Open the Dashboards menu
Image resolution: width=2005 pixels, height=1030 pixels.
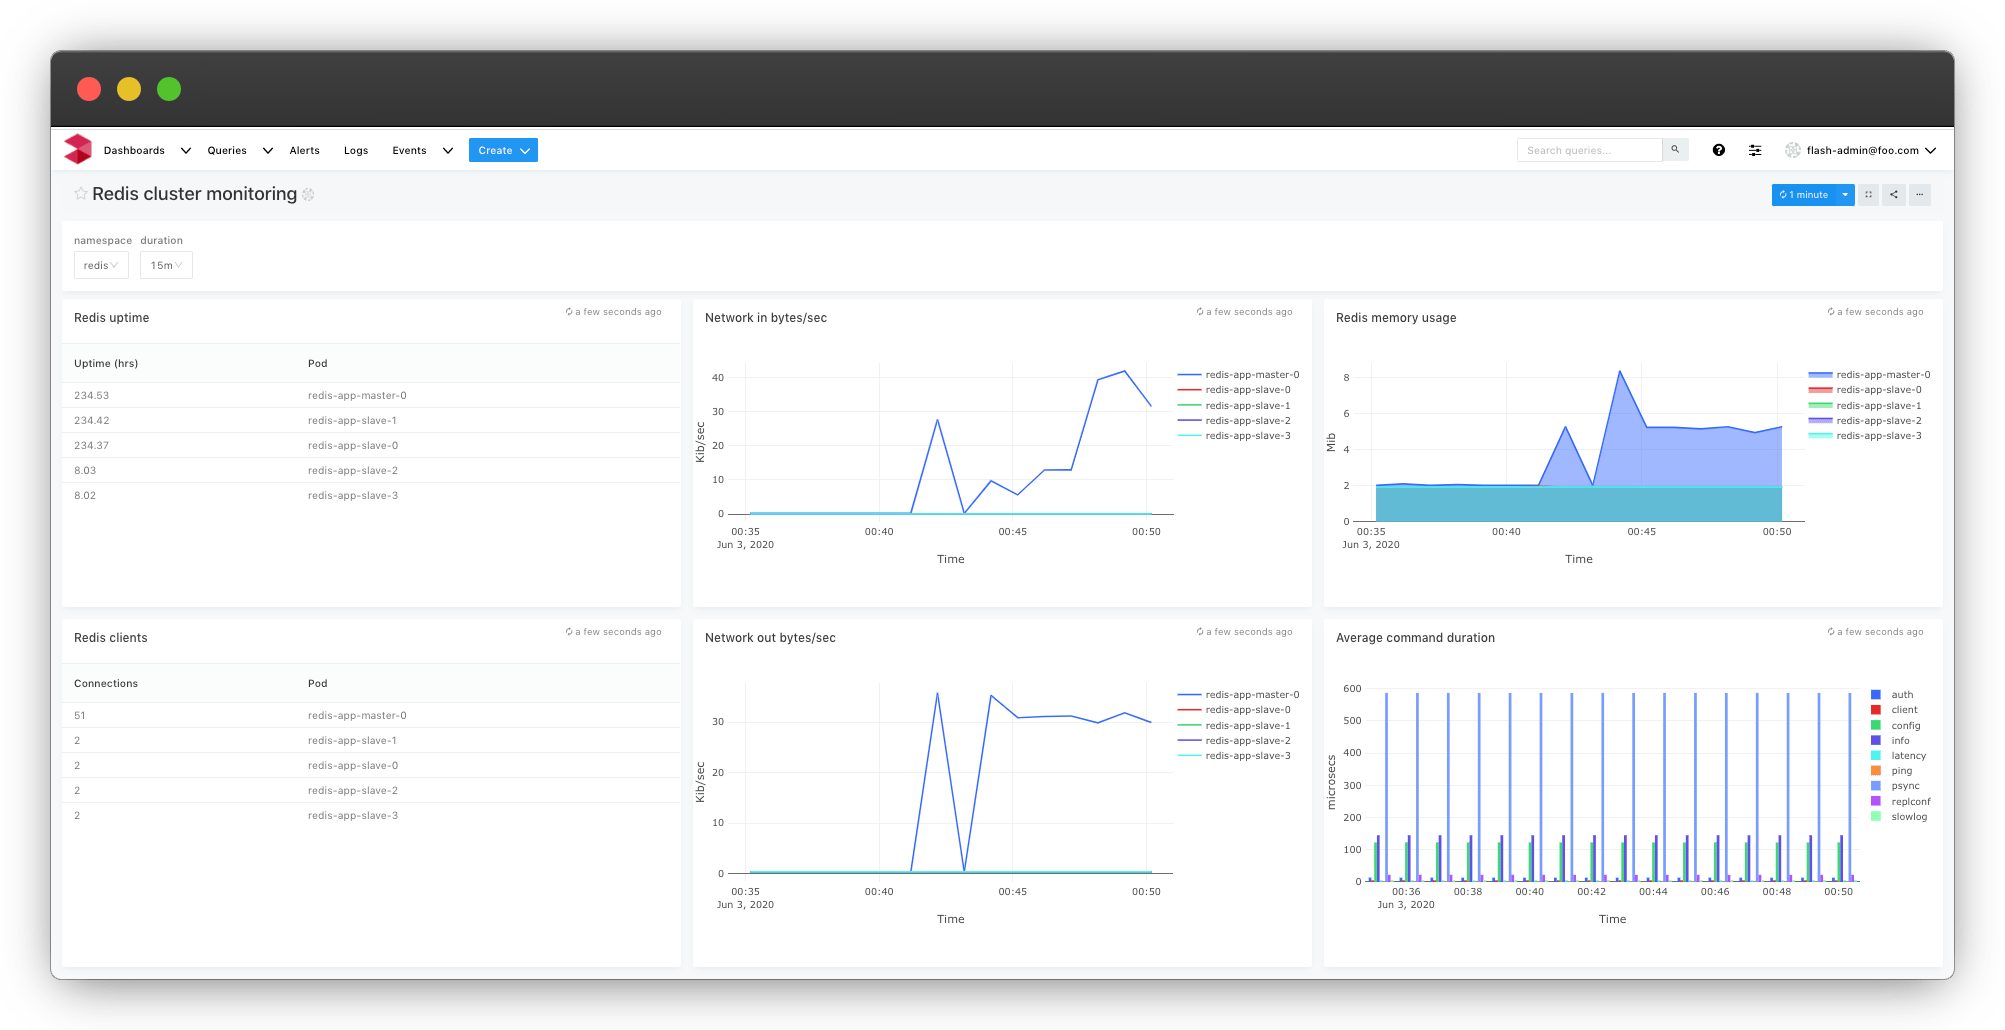[x=134, y=151]
